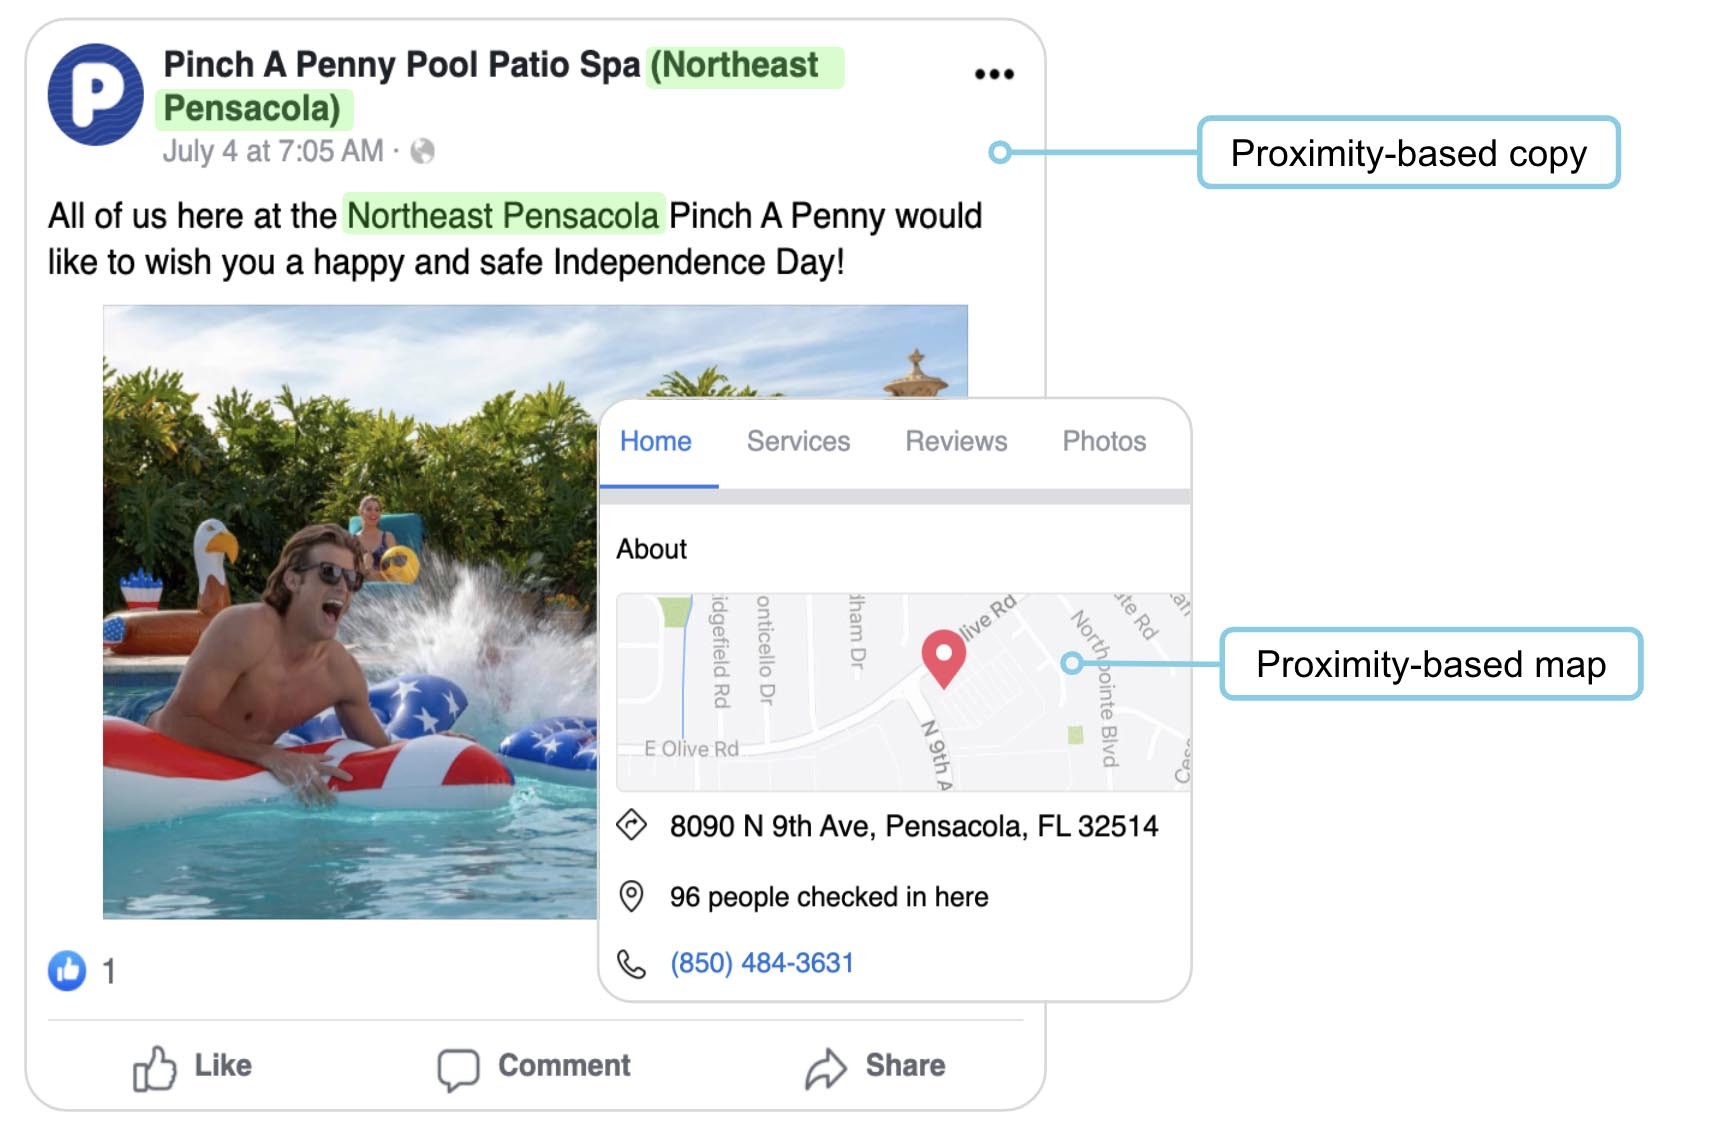
Task: Switch to the Home tab
Action: [656, 441]
